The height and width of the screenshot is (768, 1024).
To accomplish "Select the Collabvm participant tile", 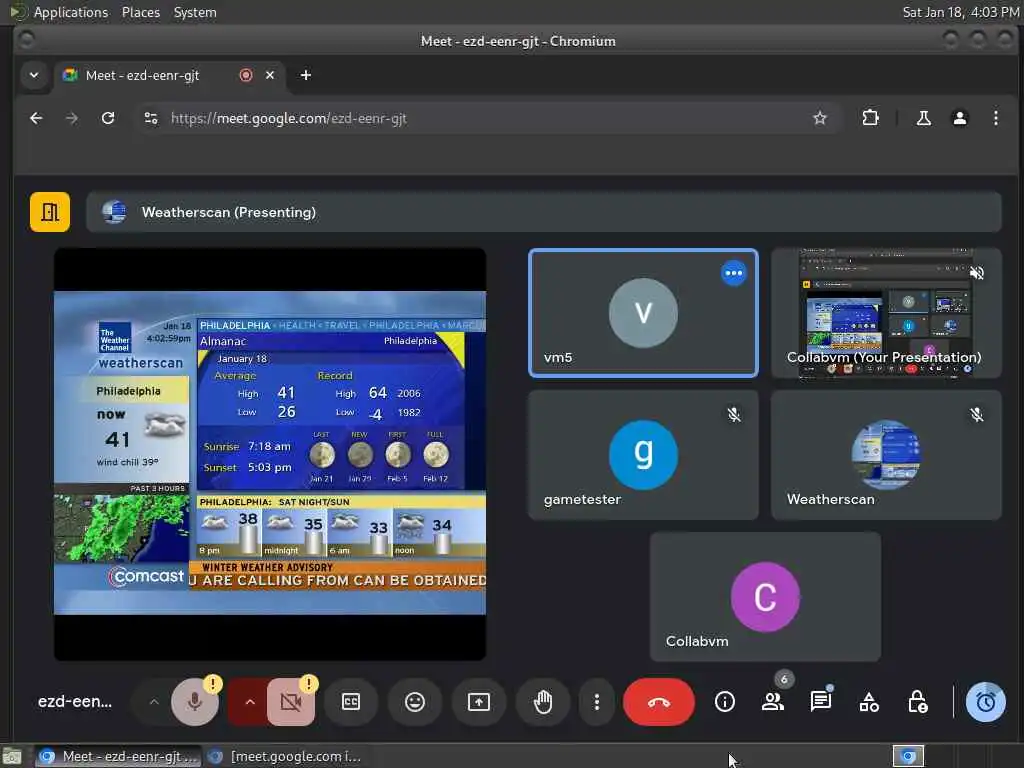I will point(765,597).
